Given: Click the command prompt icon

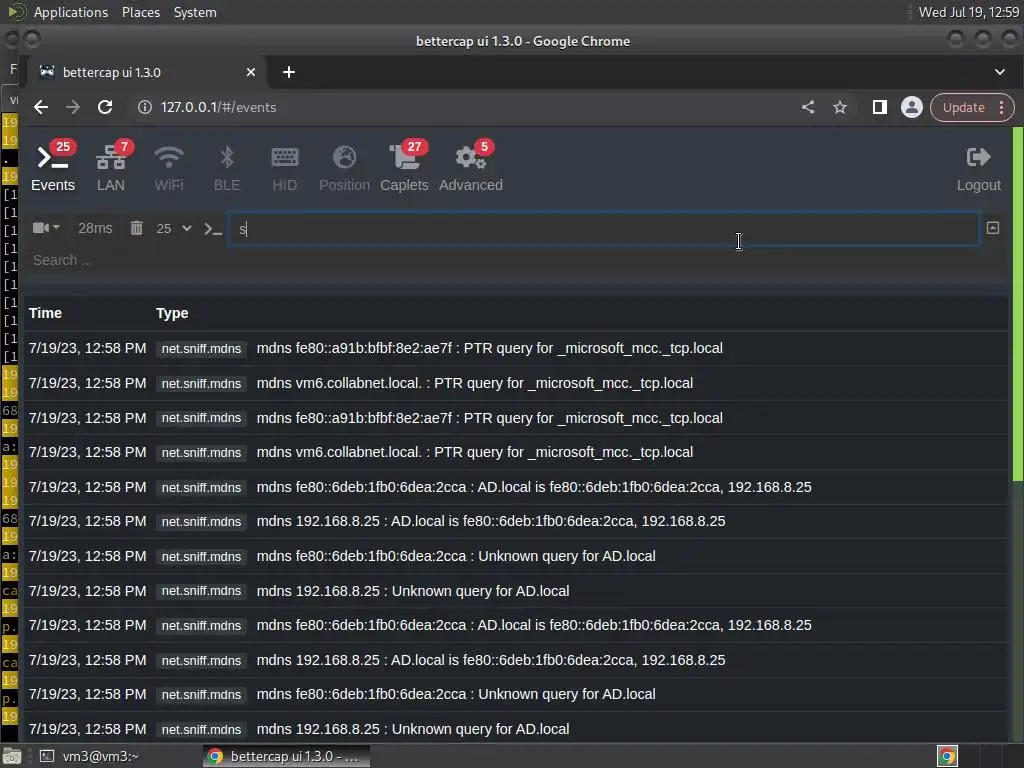Looking at the screenshot, I should (x=213, y=229).
